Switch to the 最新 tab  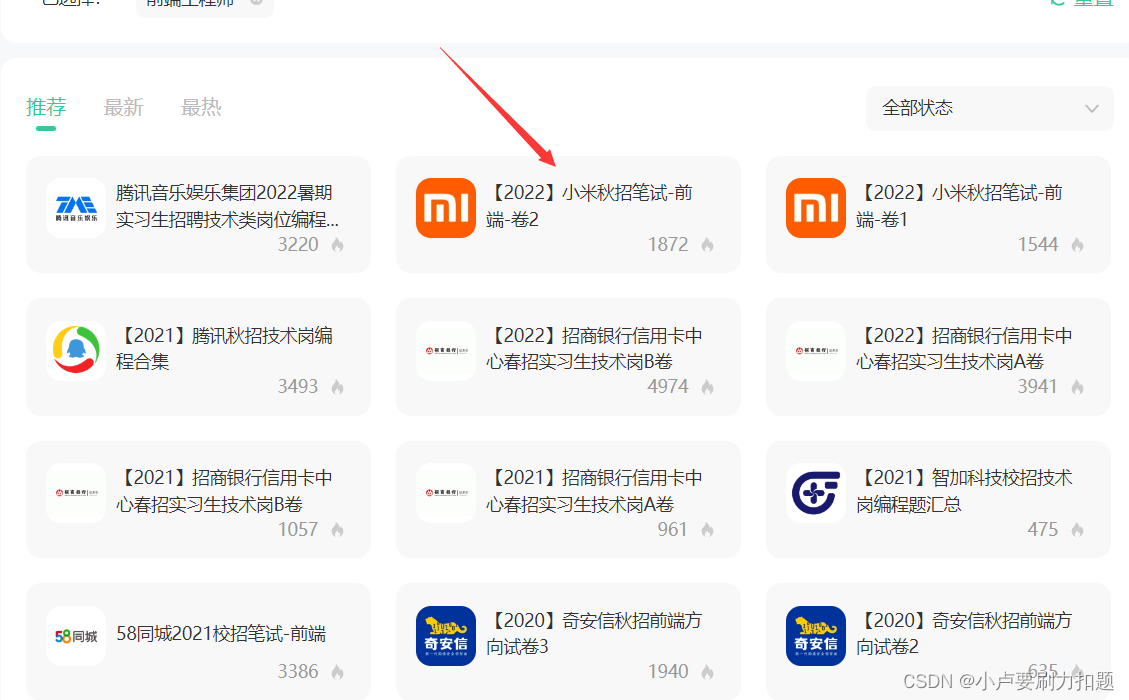(x=123, y=107)
